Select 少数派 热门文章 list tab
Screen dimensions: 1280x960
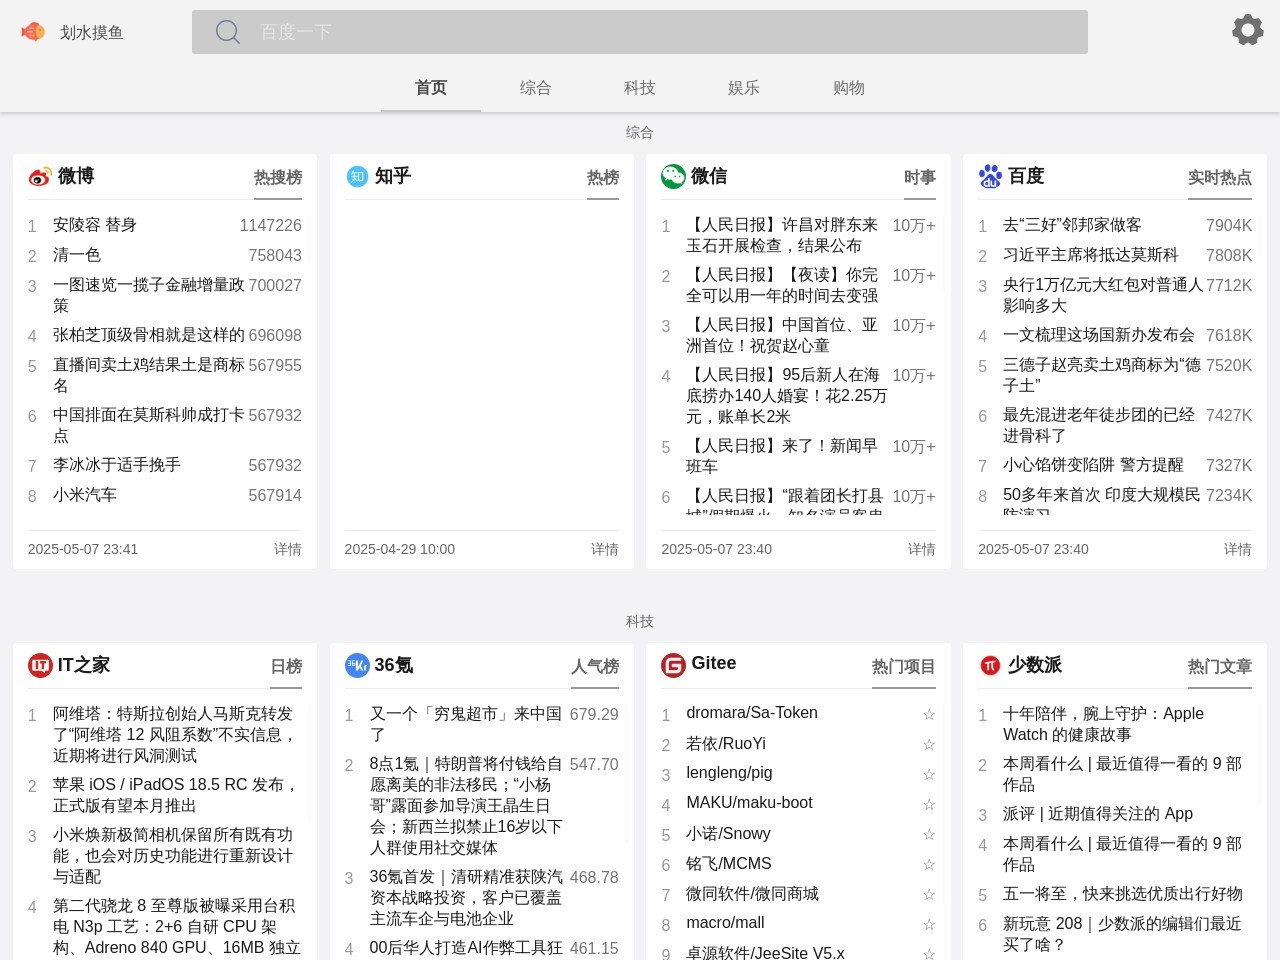click(1220, 667)
